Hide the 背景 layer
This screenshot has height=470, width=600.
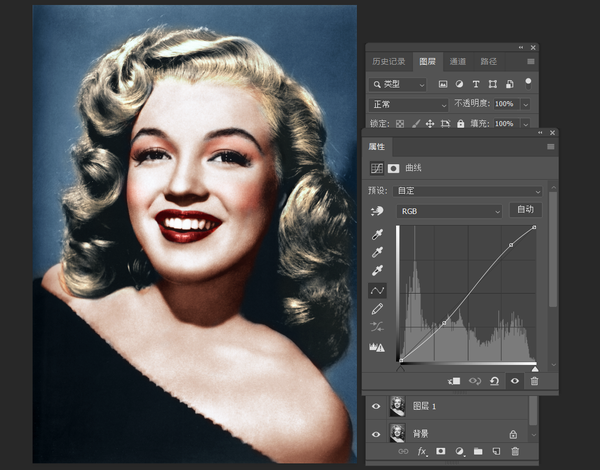point(376,434)
